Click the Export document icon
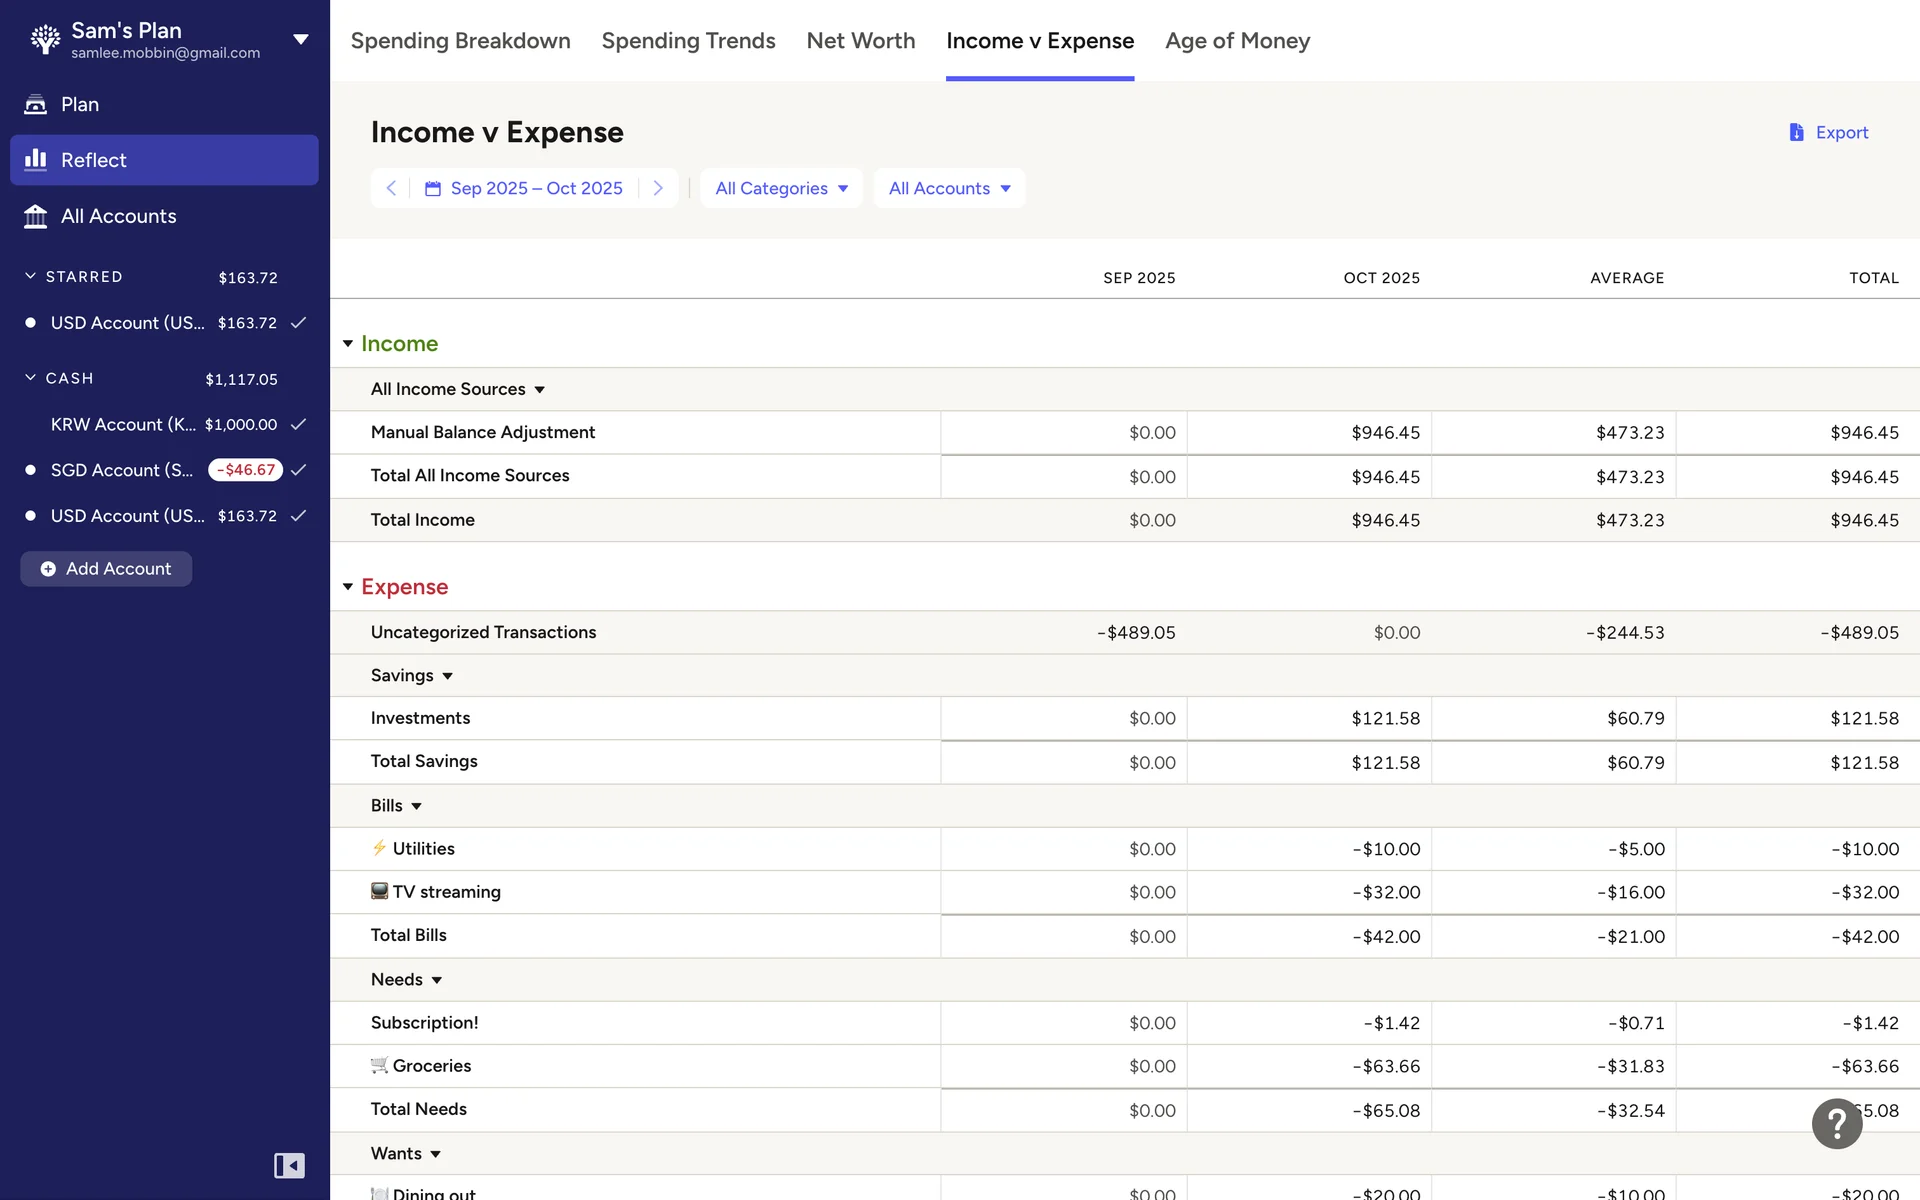Viewport: 1920px width, 1200px height. (x=1796, y=132)
